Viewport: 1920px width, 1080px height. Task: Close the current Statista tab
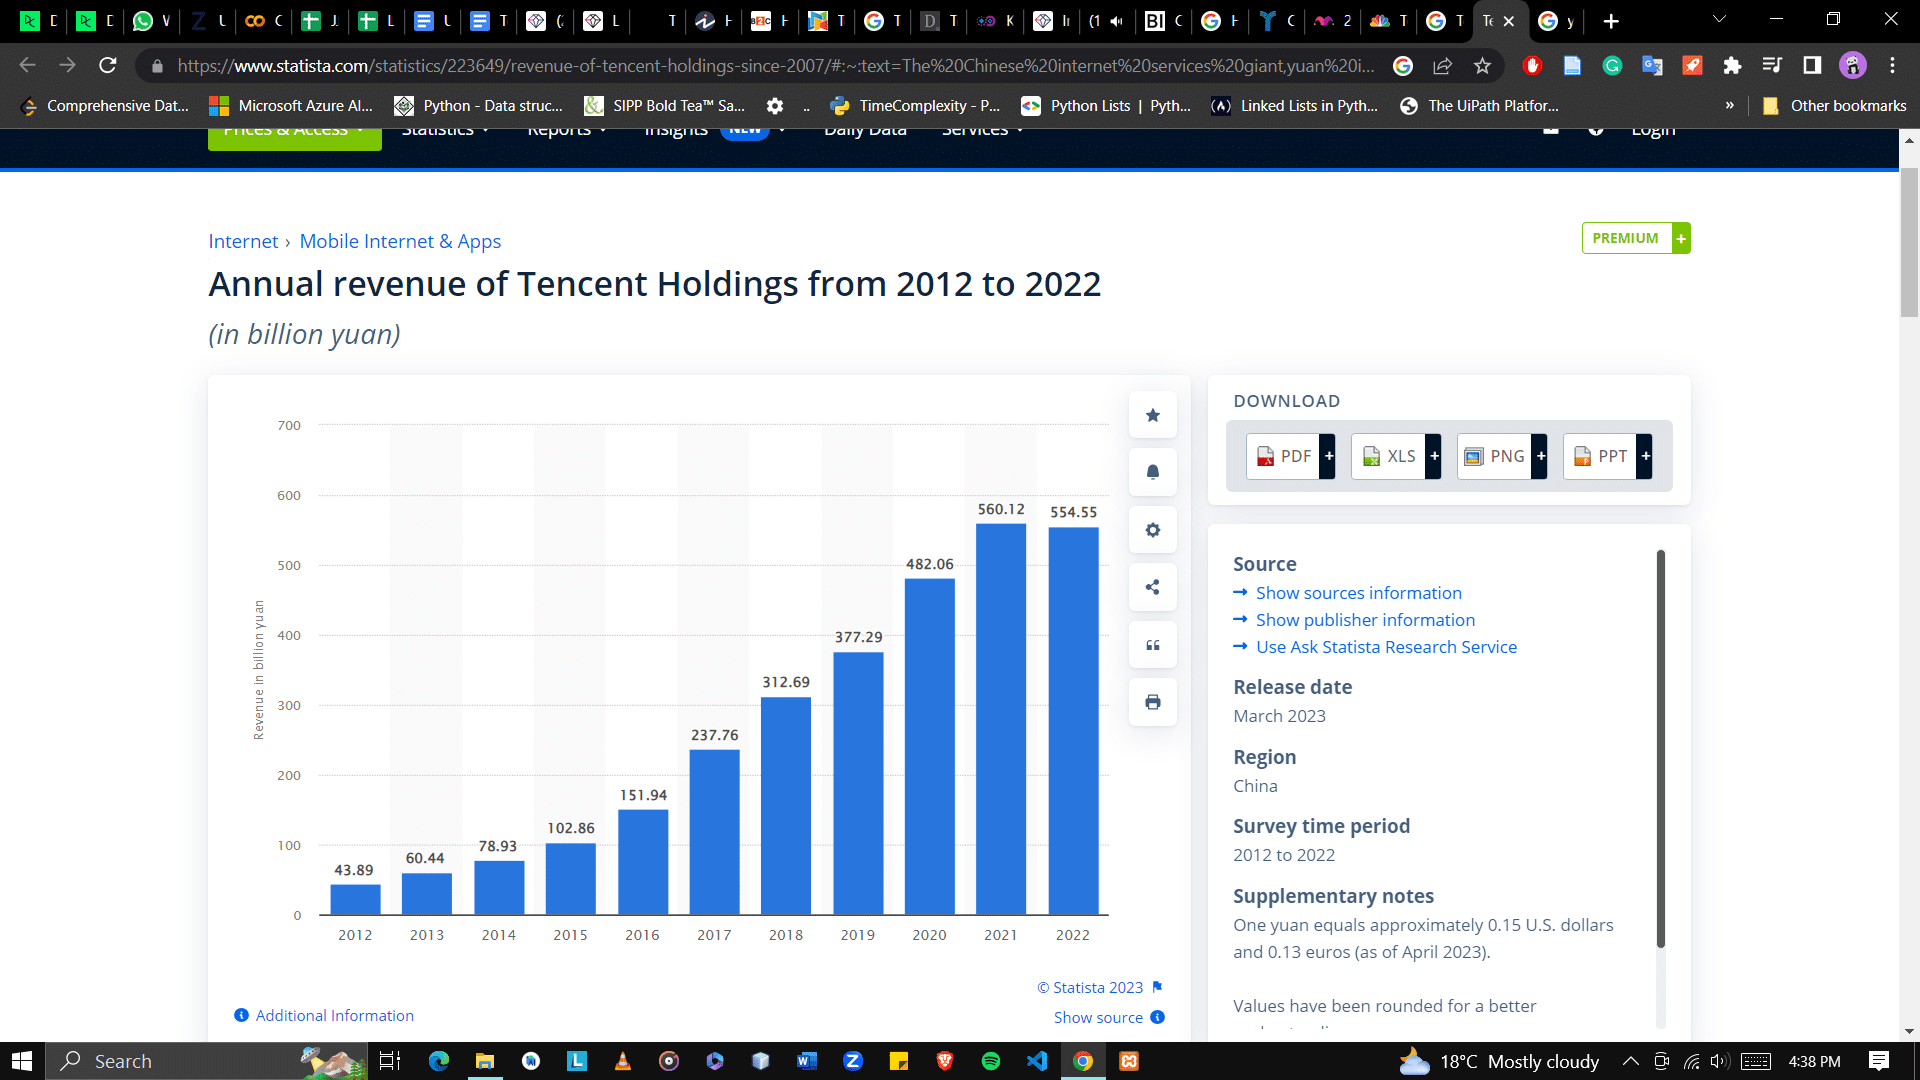point(1509,21)
